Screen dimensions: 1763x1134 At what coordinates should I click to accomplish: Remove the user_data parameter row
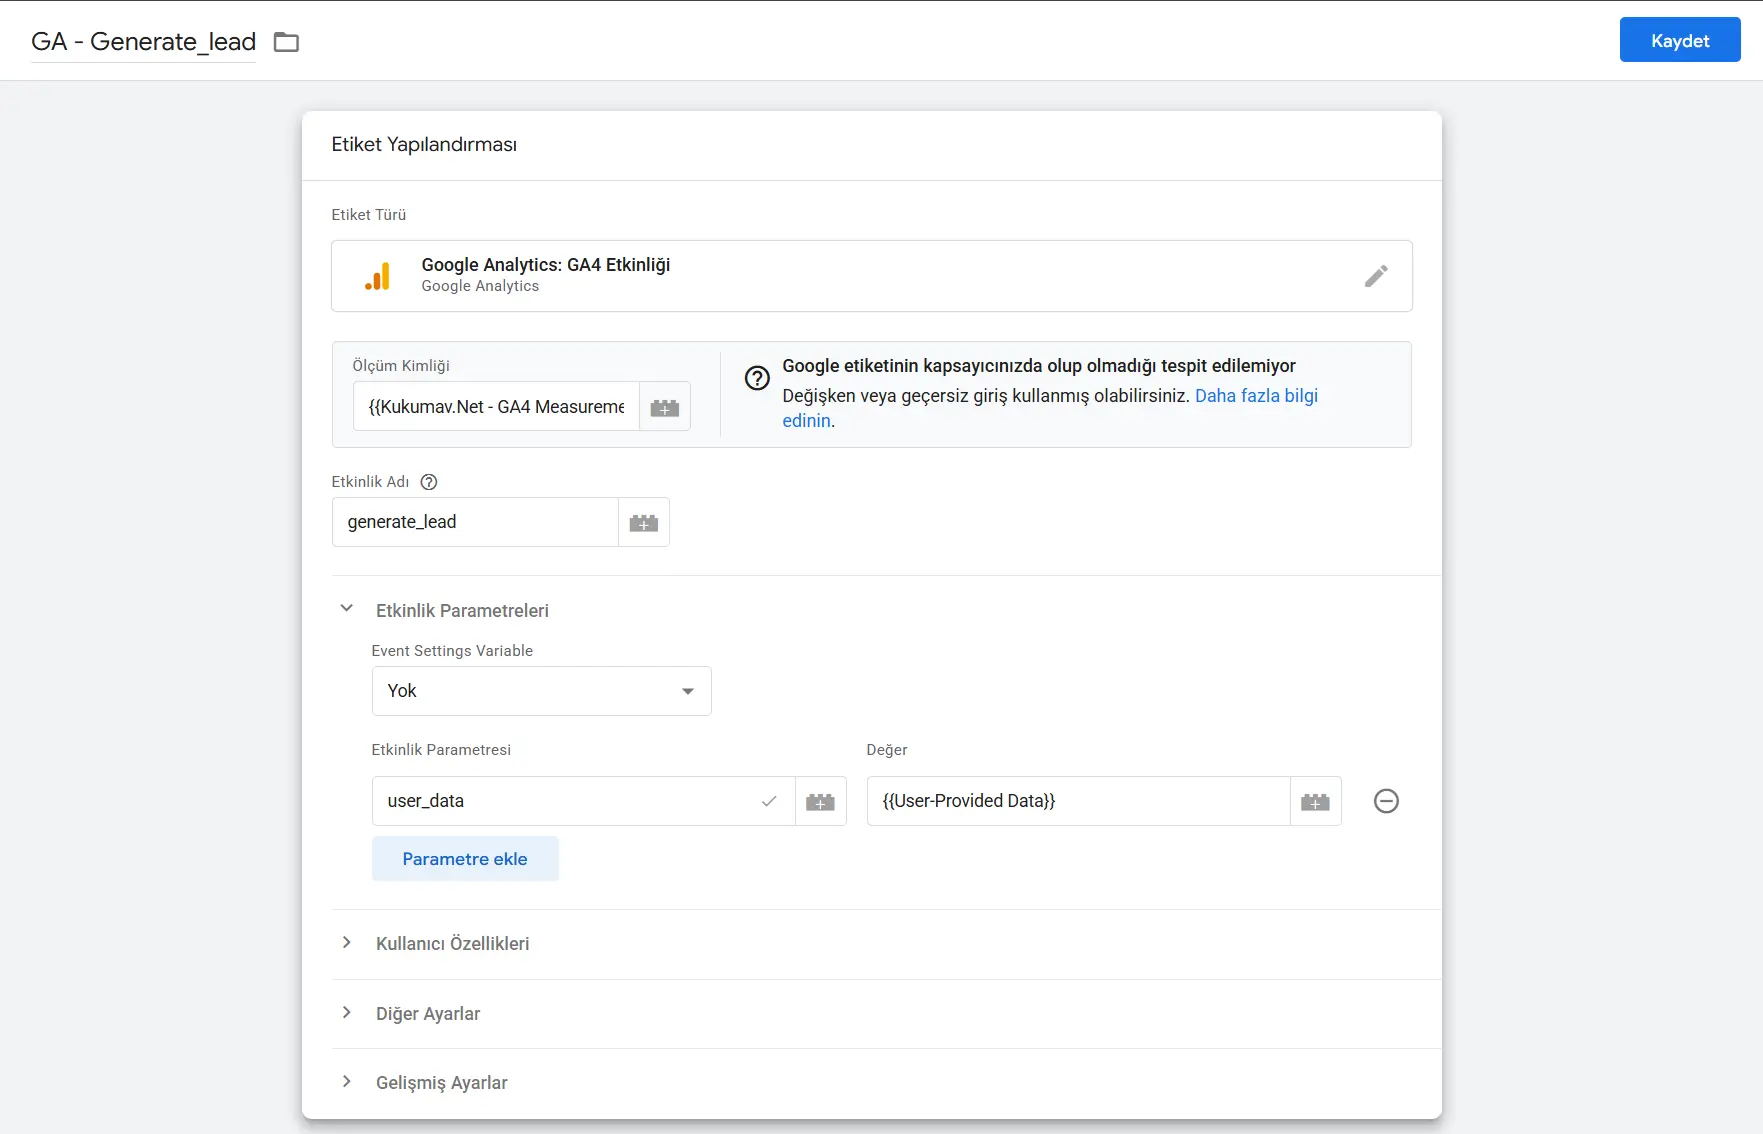pos(1386,801)
